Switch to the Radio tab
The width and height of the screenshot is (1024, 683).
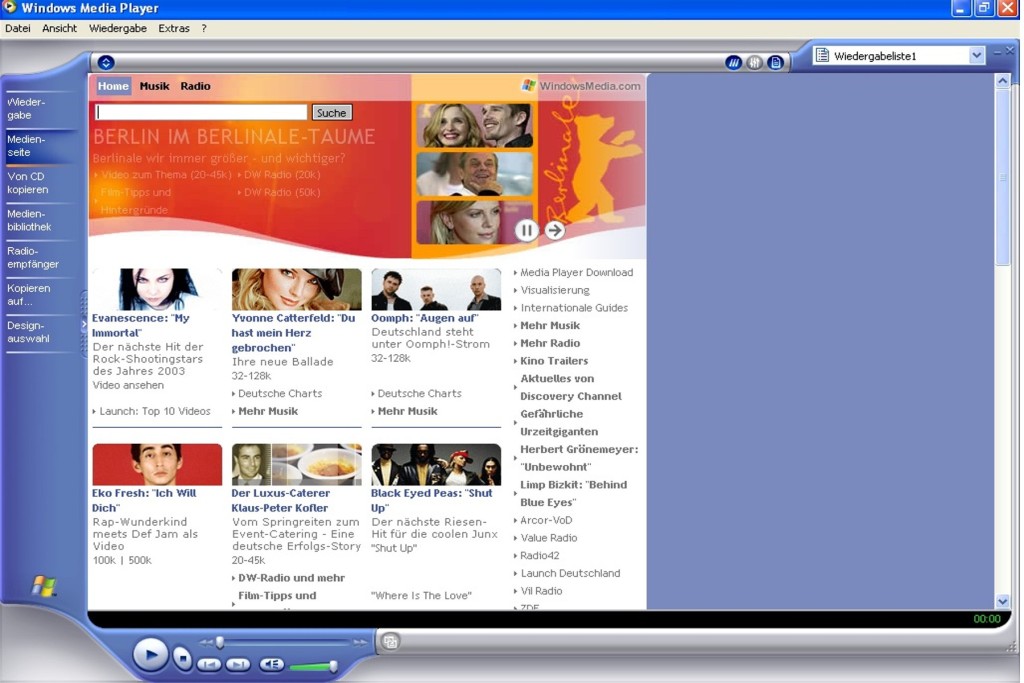(x=195, y=86)
